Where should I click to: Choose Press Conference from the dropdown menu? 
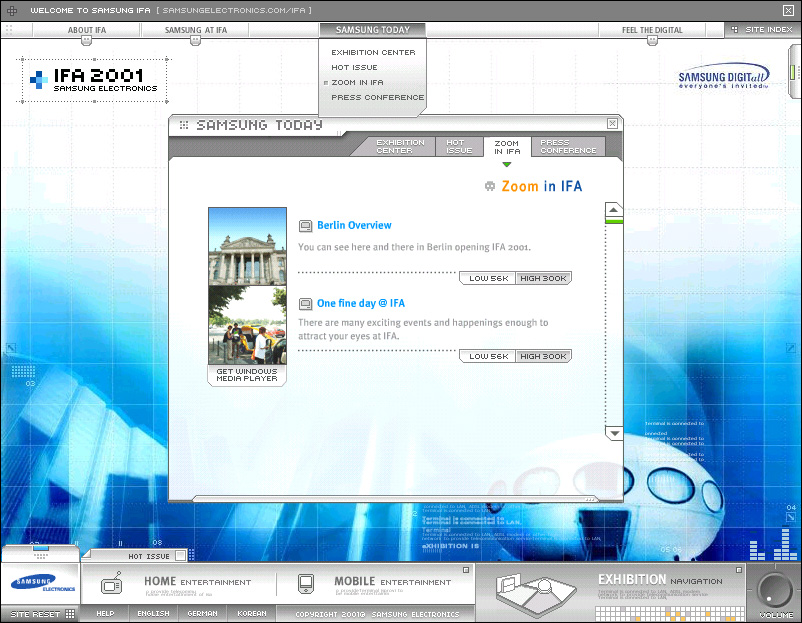tap(377, 97)
